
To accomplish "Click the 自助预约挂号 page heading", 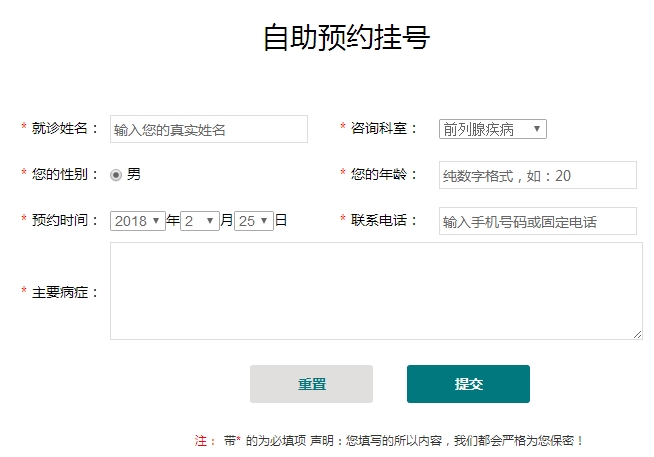I will point(346,37).
